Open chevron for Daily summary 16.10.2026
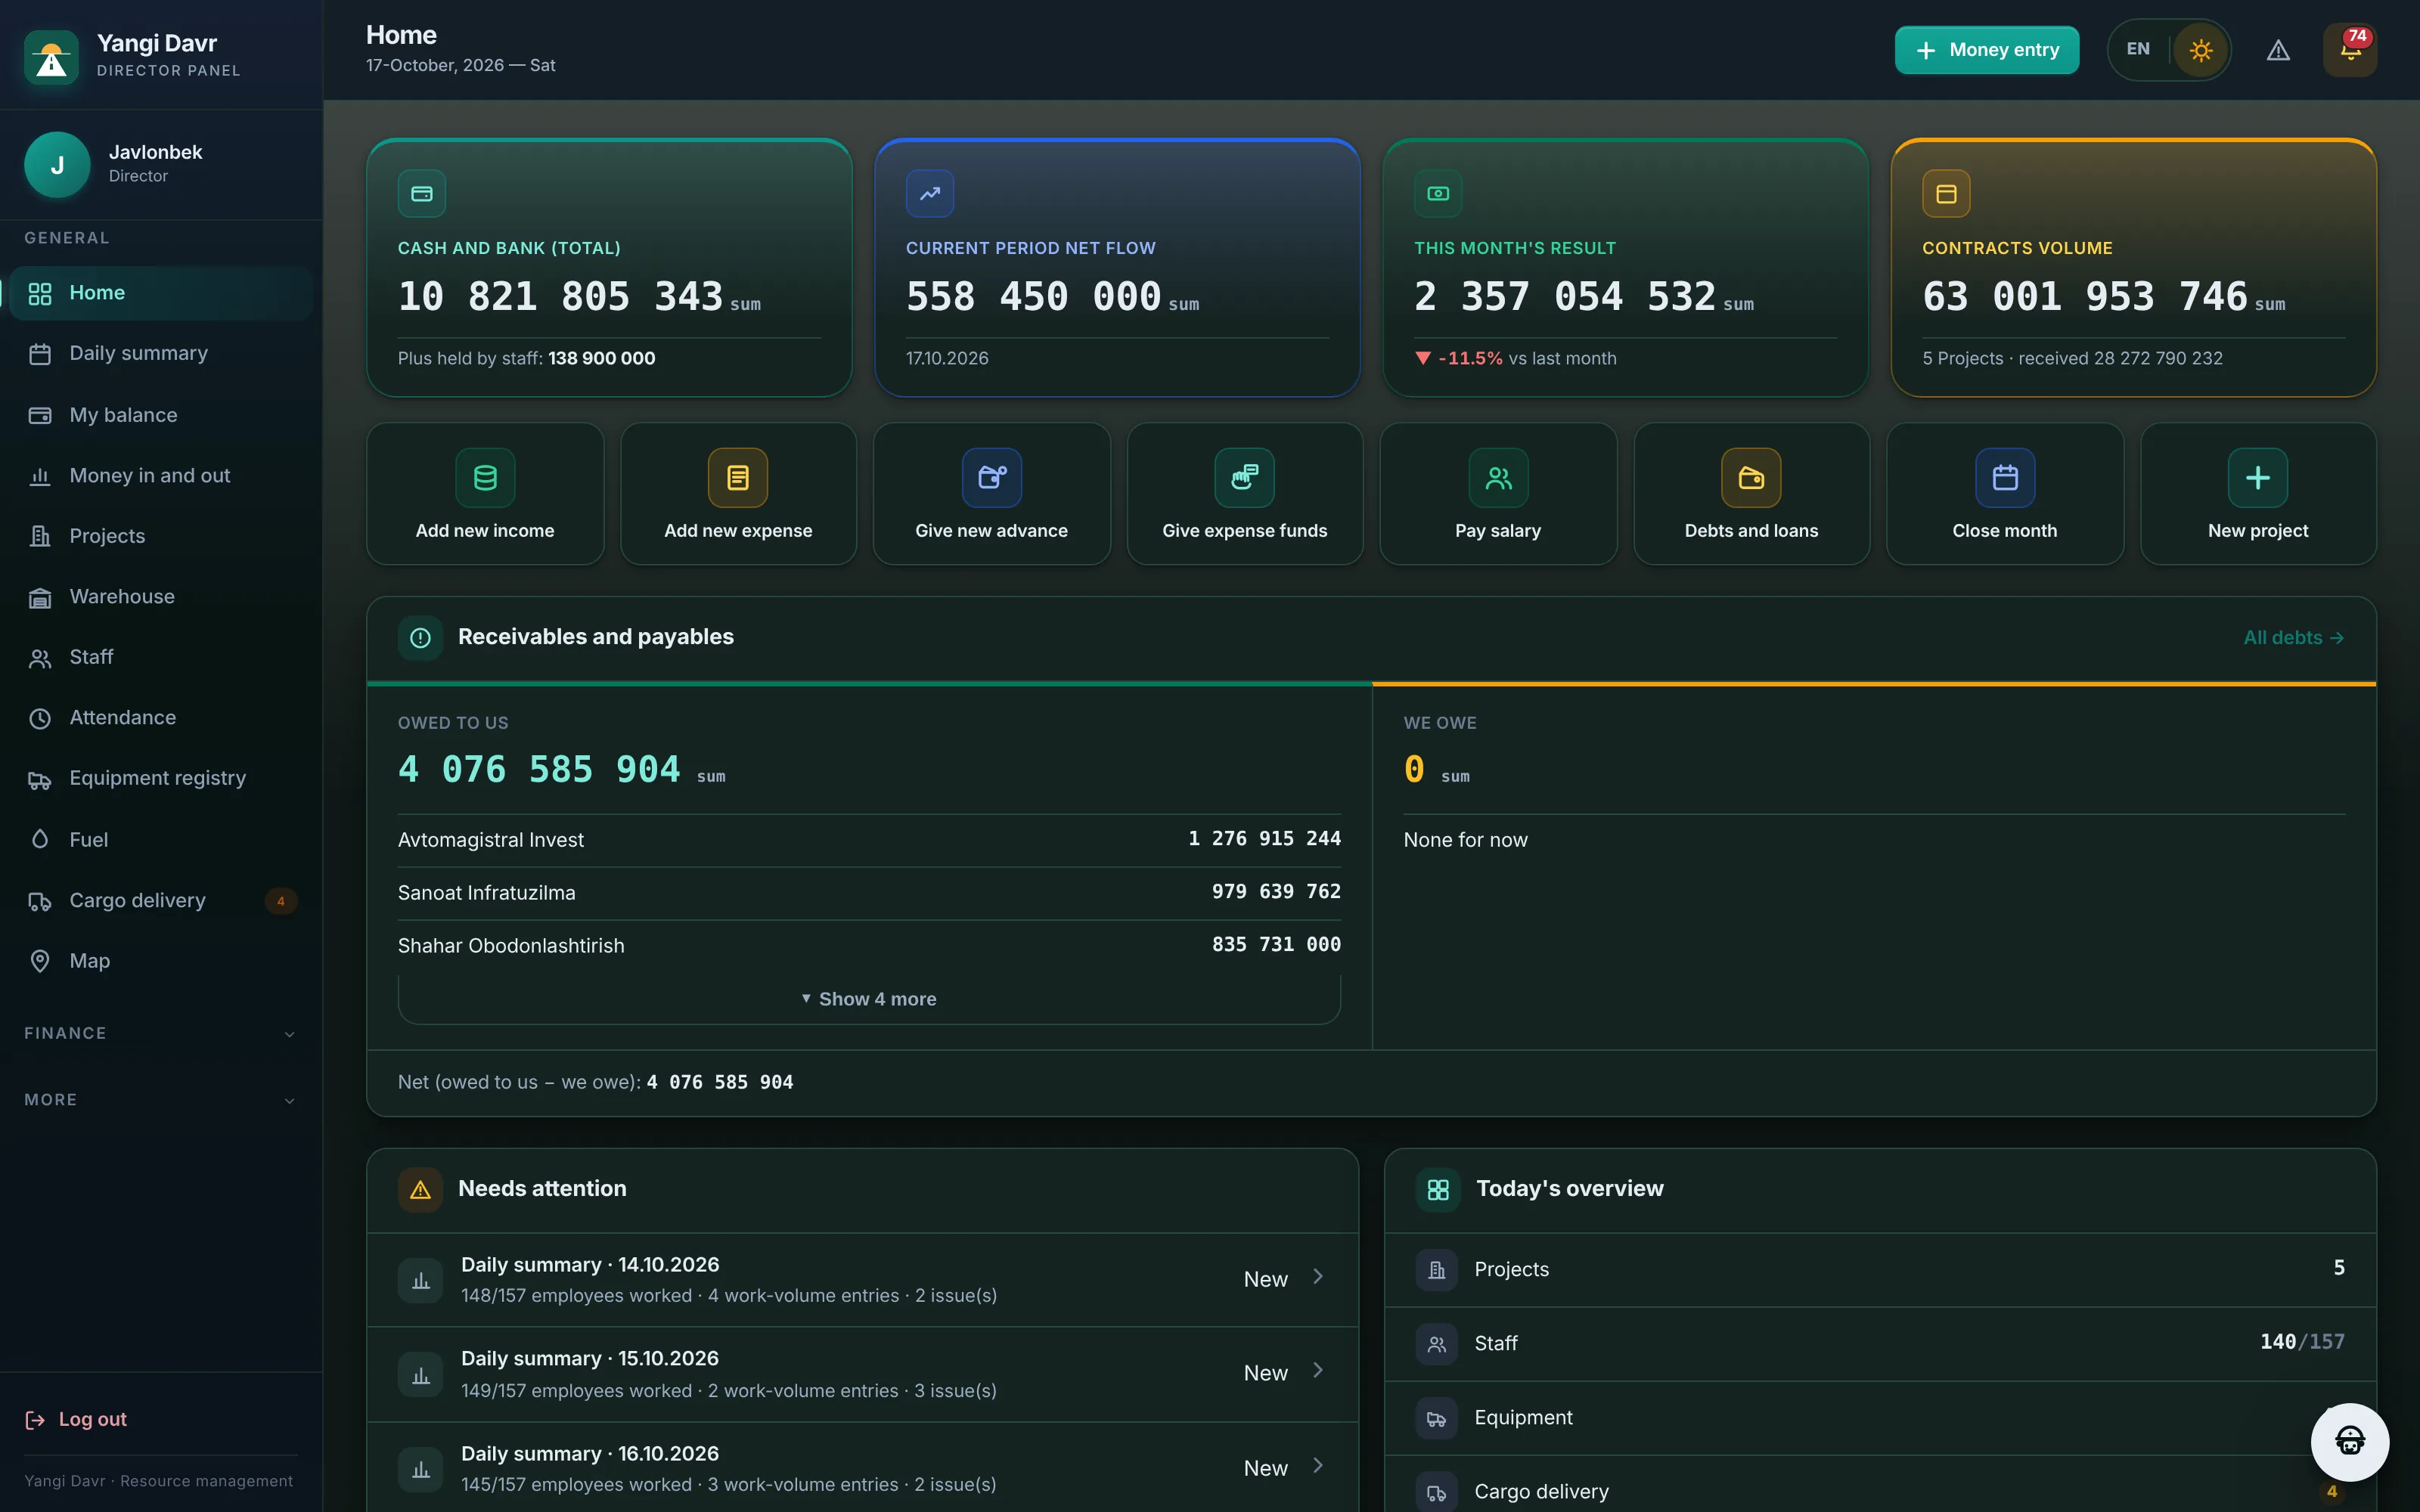The image size is (2420, 1512). [1318, 1466]
